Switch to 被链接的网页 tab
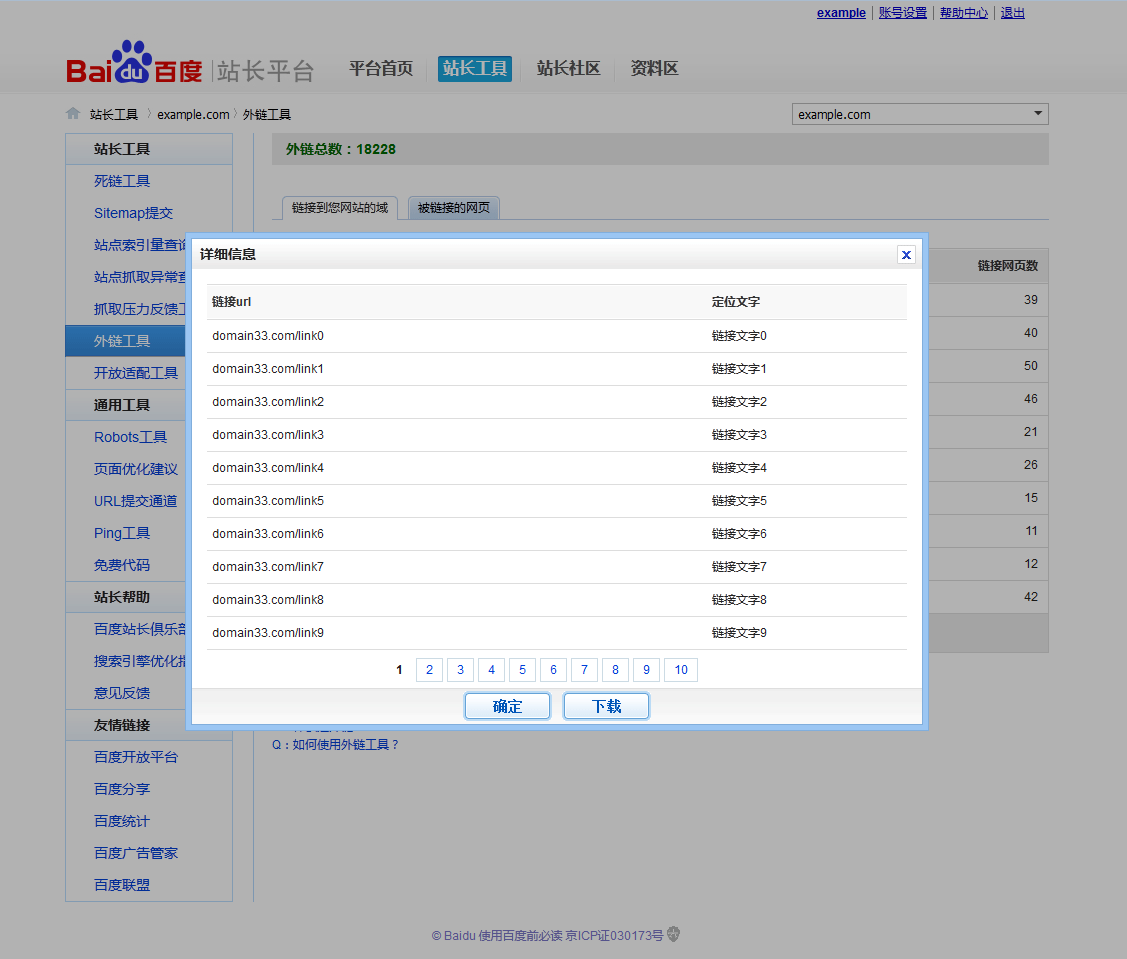The height and width of the screenshot is (959, 1127). pyautogui.click(x=454, y=208)
